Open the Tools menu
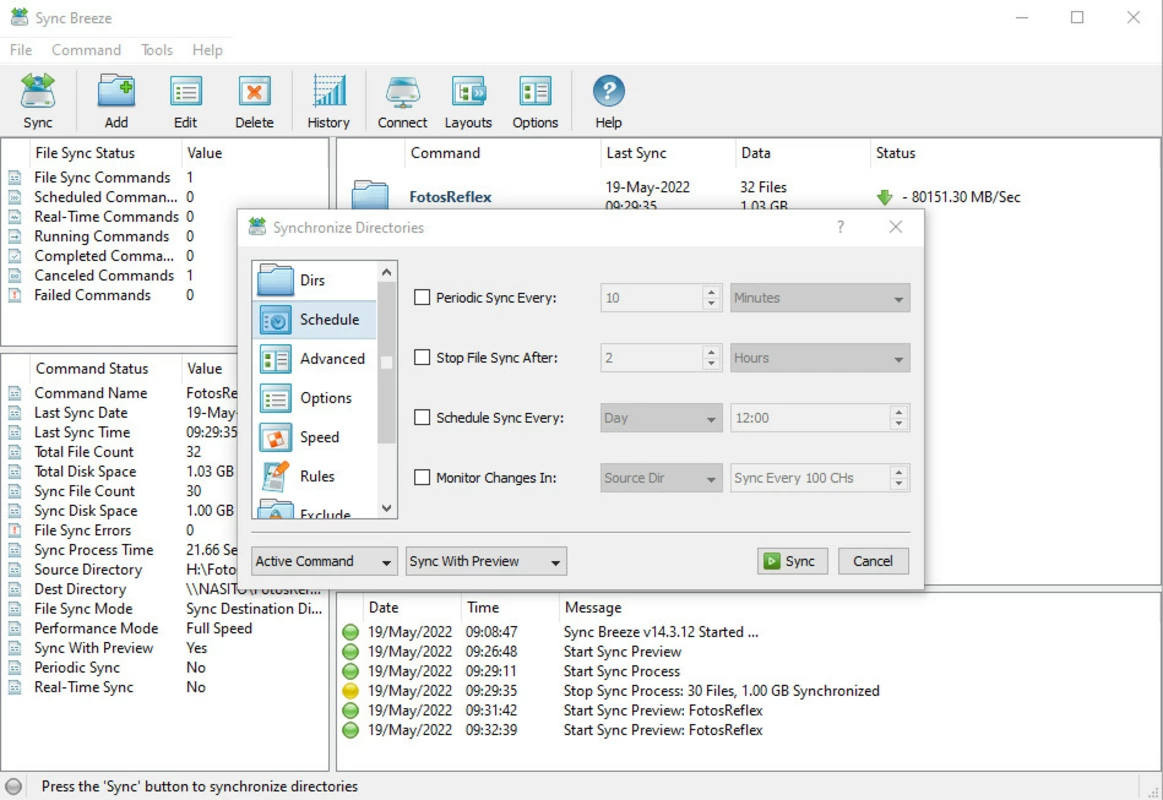This screenshot has height=800, width=1163. (x=157, y=50)
